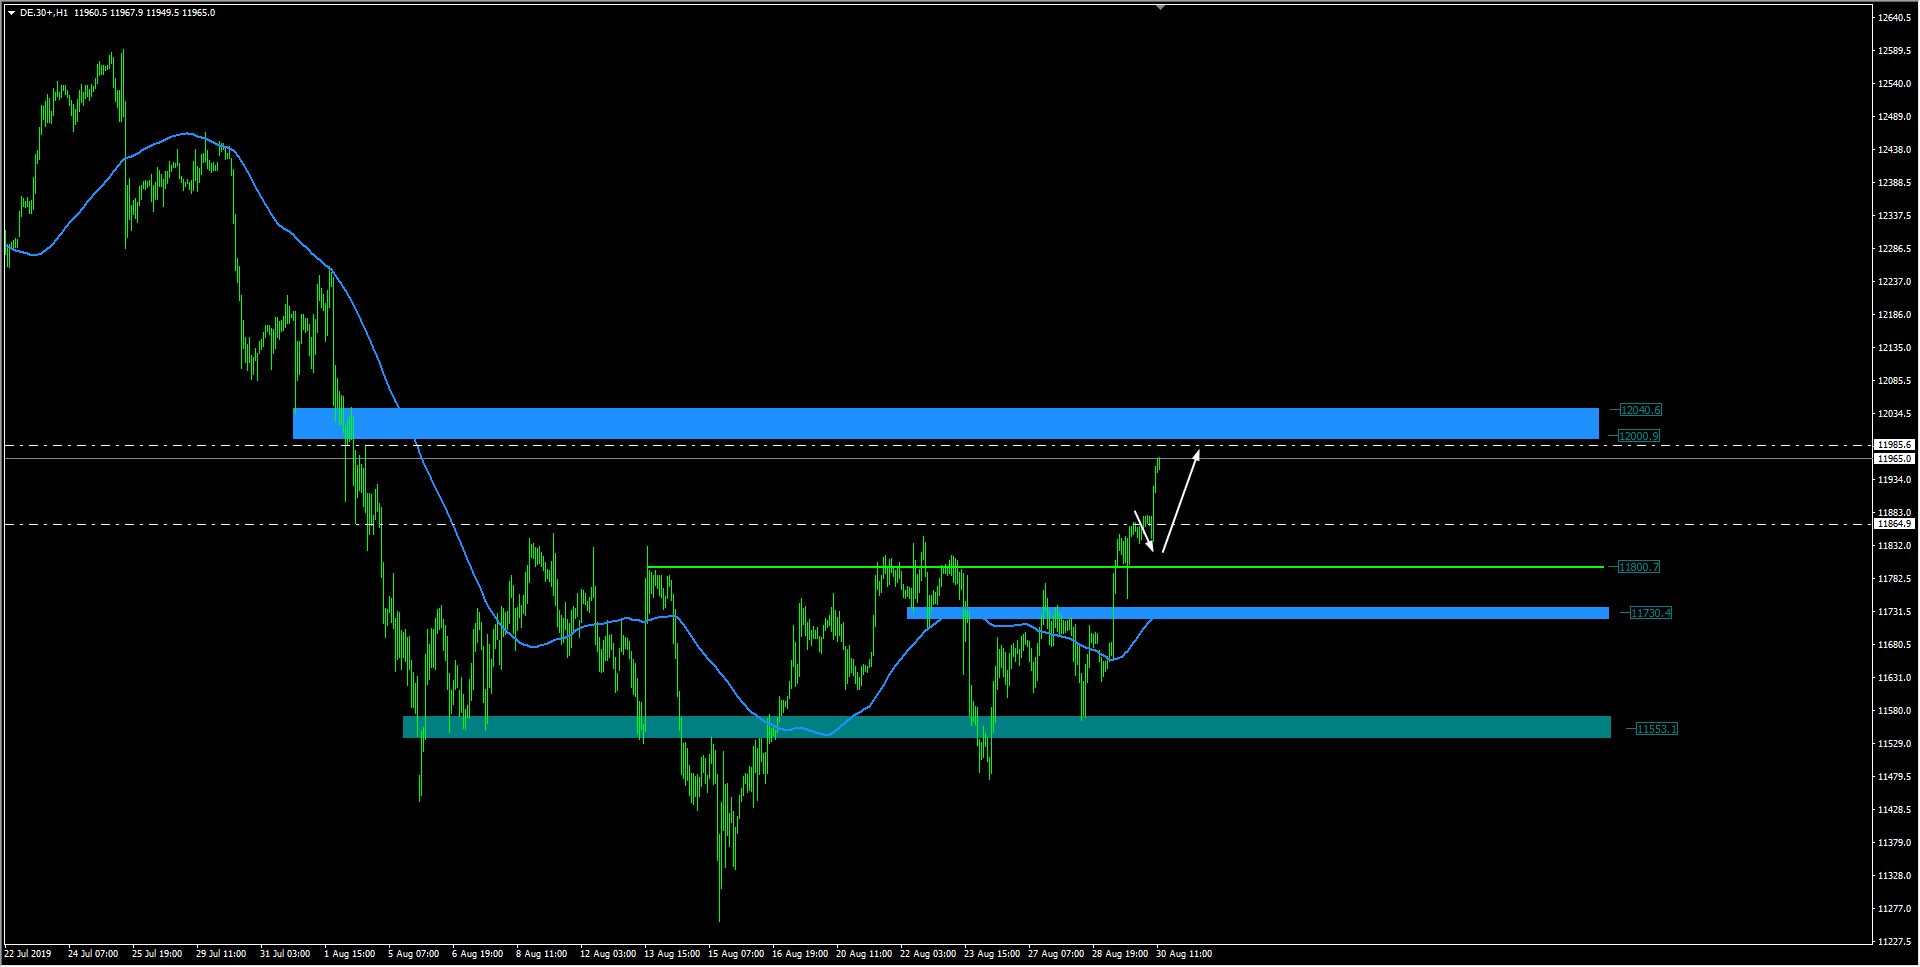1920x967 pixels.
Task: Click the 12640.0 top price scale value
Action: click(x=1894, y=18)
